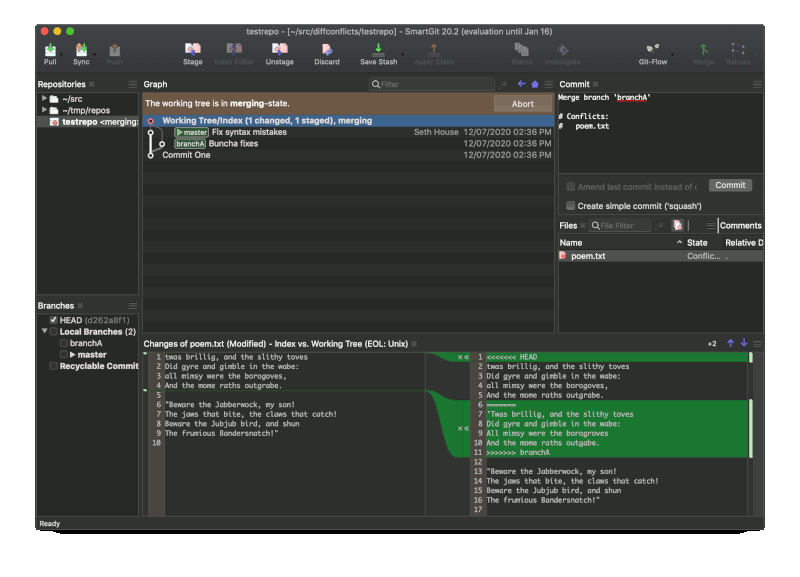The width and height of the screenshot is (800, 577).
Task: Close the Repositories panel
Action: click(92, 84)
